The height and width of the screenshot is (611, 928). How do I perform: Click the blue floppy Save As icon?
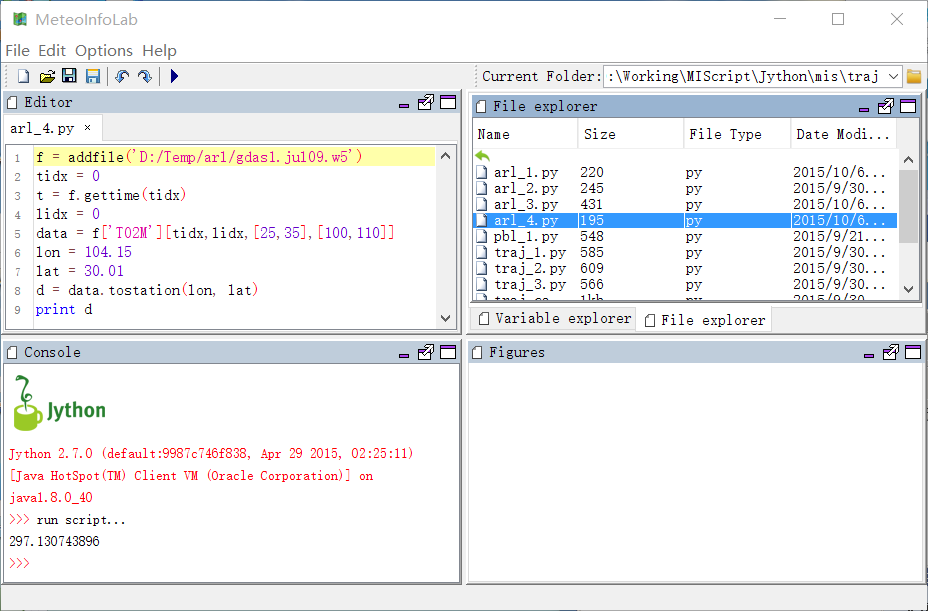coord(93,76)
